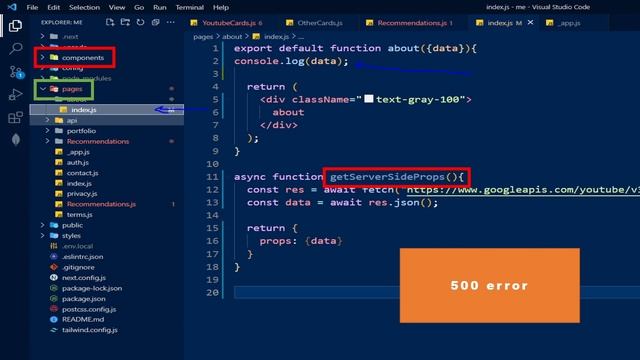Viewport: 640px width, 360px height.
Task: Open the Edit menu
Action: coord(53,7)
